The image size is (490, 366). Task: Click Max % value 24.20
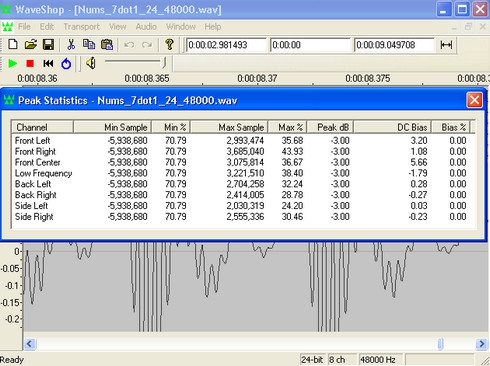(292, 206)
